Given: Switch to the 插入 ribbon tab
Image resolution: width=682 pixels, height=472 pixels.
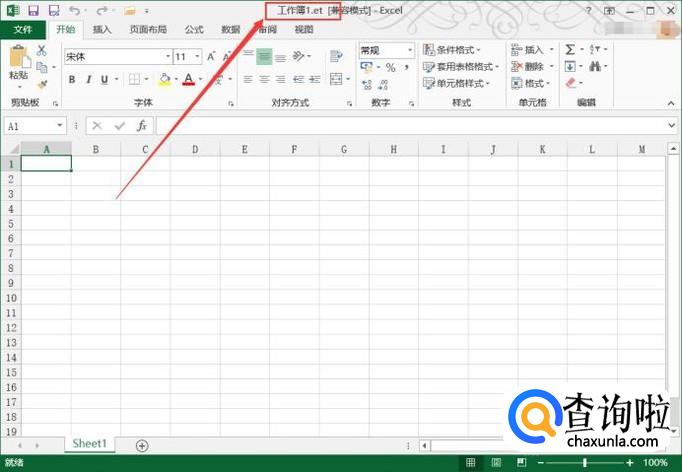Looking at the screenshot, I should point(102,29).
